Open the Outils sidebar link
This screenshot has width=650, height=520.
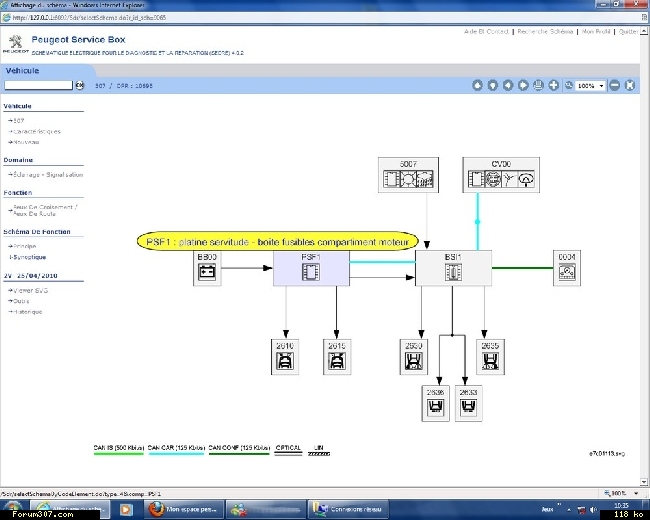tap(19, 301)
